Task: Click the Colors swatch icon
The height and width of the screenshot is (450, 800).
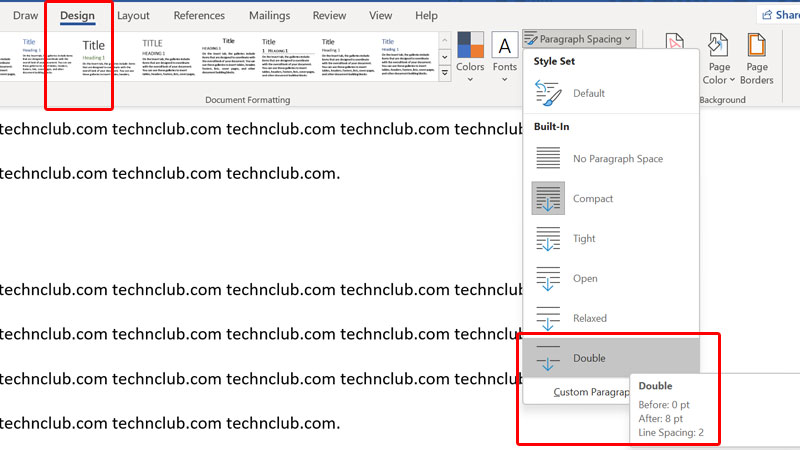Action: pyautogui.click(x=470, y=45)
